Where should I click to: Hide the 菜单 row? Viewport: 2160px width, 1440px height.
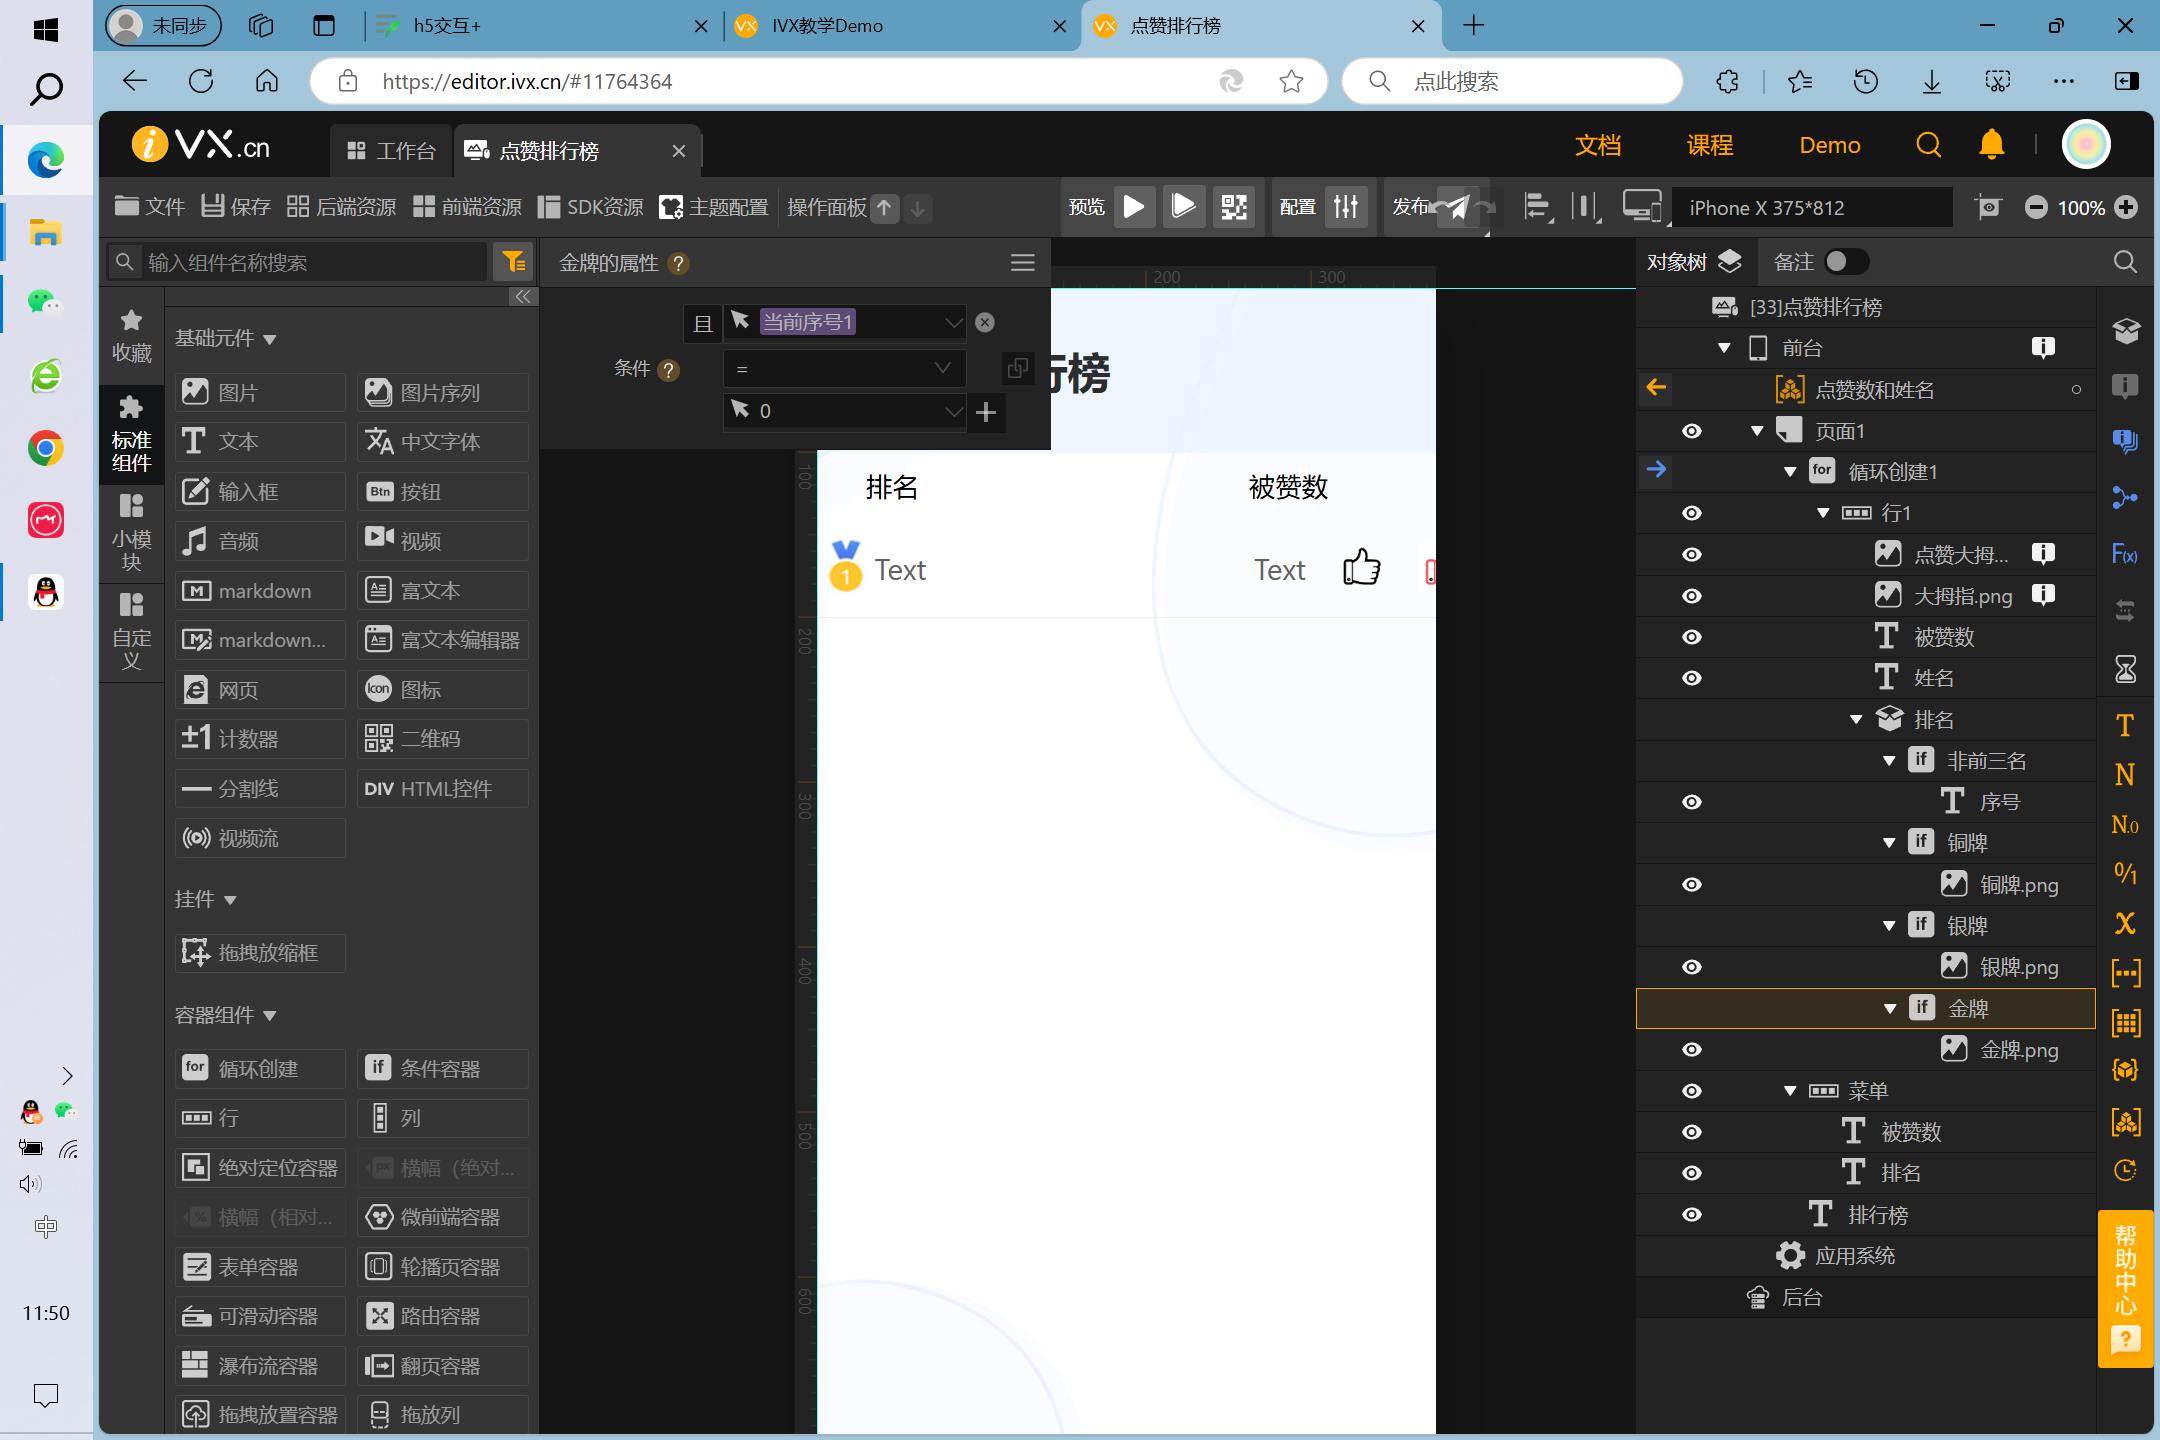1691,1091
